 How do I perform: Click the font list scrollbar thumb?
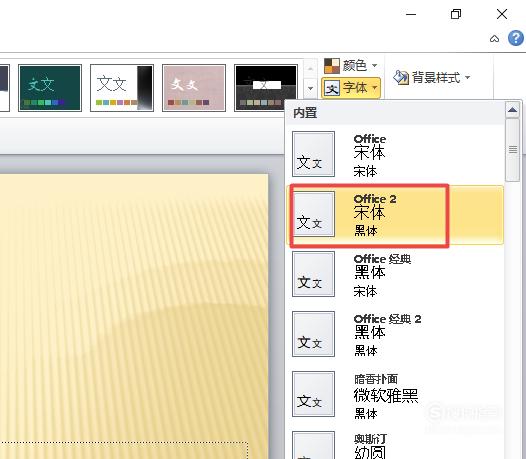click(512, 150)
